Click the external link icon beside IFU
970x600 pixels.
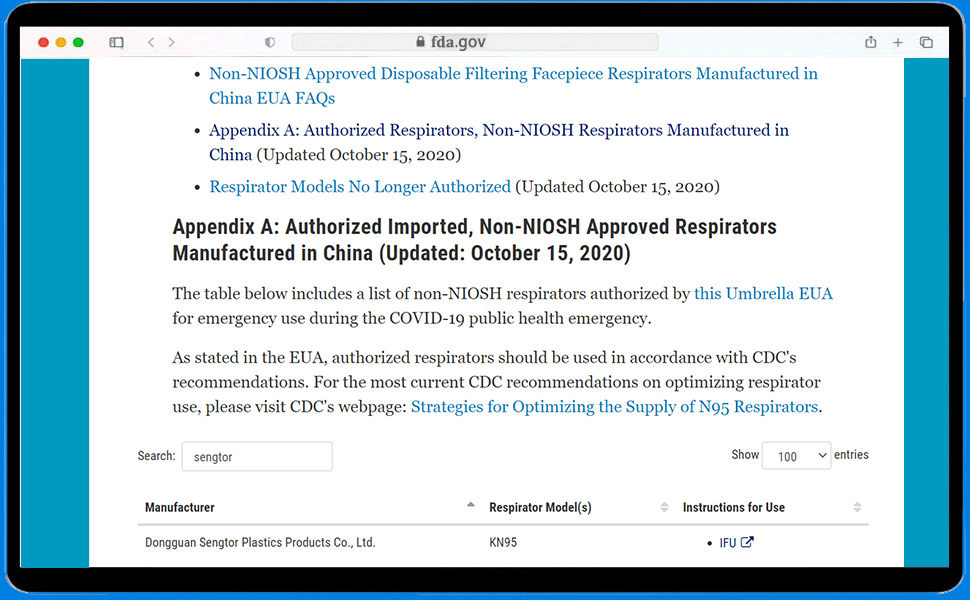click(x=747, y=543)
